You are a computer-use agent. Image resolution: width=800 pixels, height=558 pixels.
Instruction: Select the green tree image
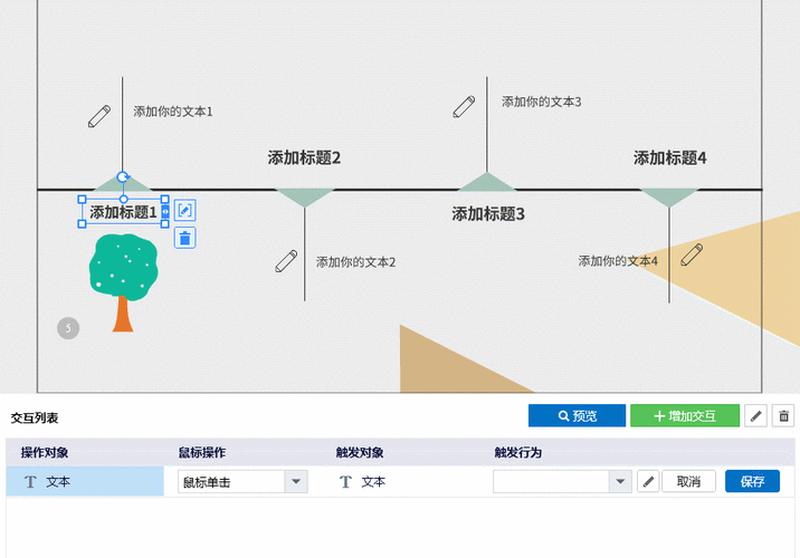pos(123,282)
